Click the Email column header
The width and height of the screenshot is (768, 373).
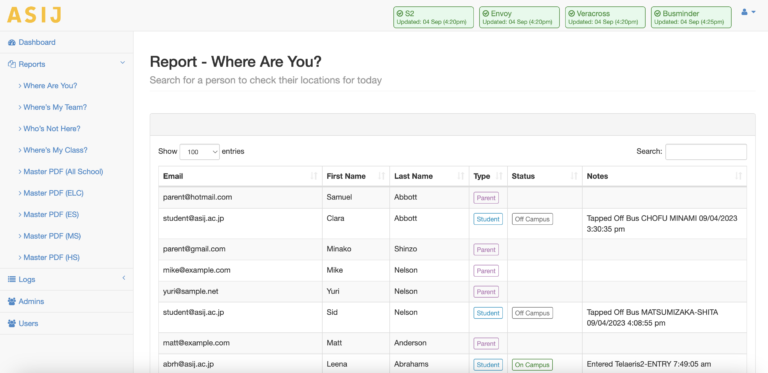240,176
